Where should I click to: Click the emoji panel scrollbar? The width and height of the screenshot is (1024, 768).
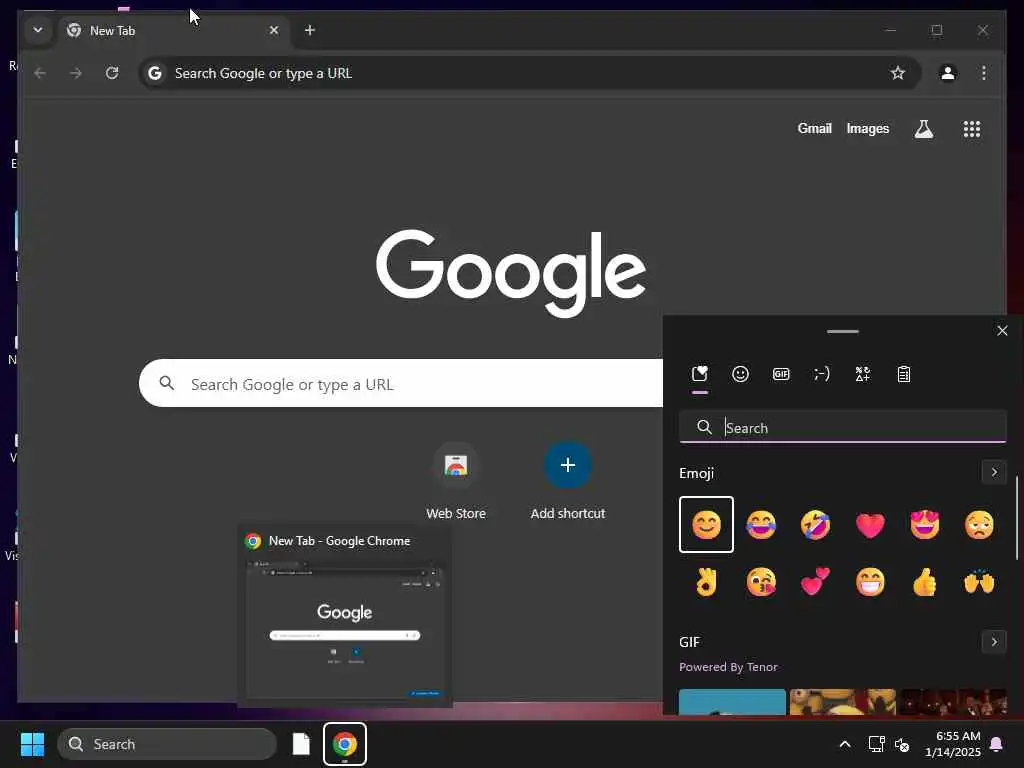[x=1016, y=519]
